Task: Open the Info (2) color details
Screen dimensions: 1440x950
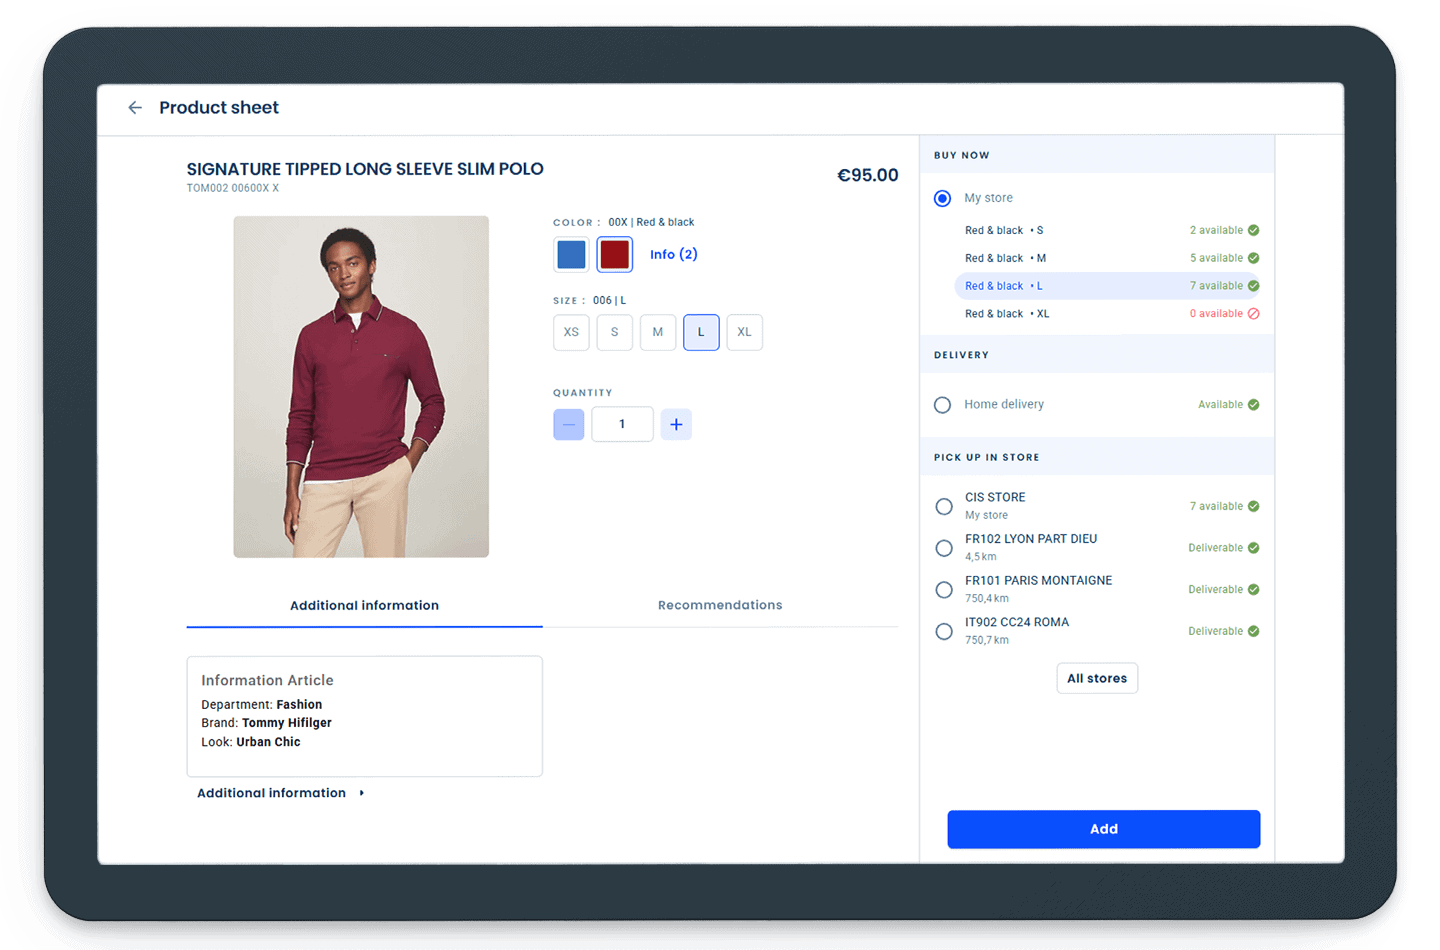Action: (673, 255)
